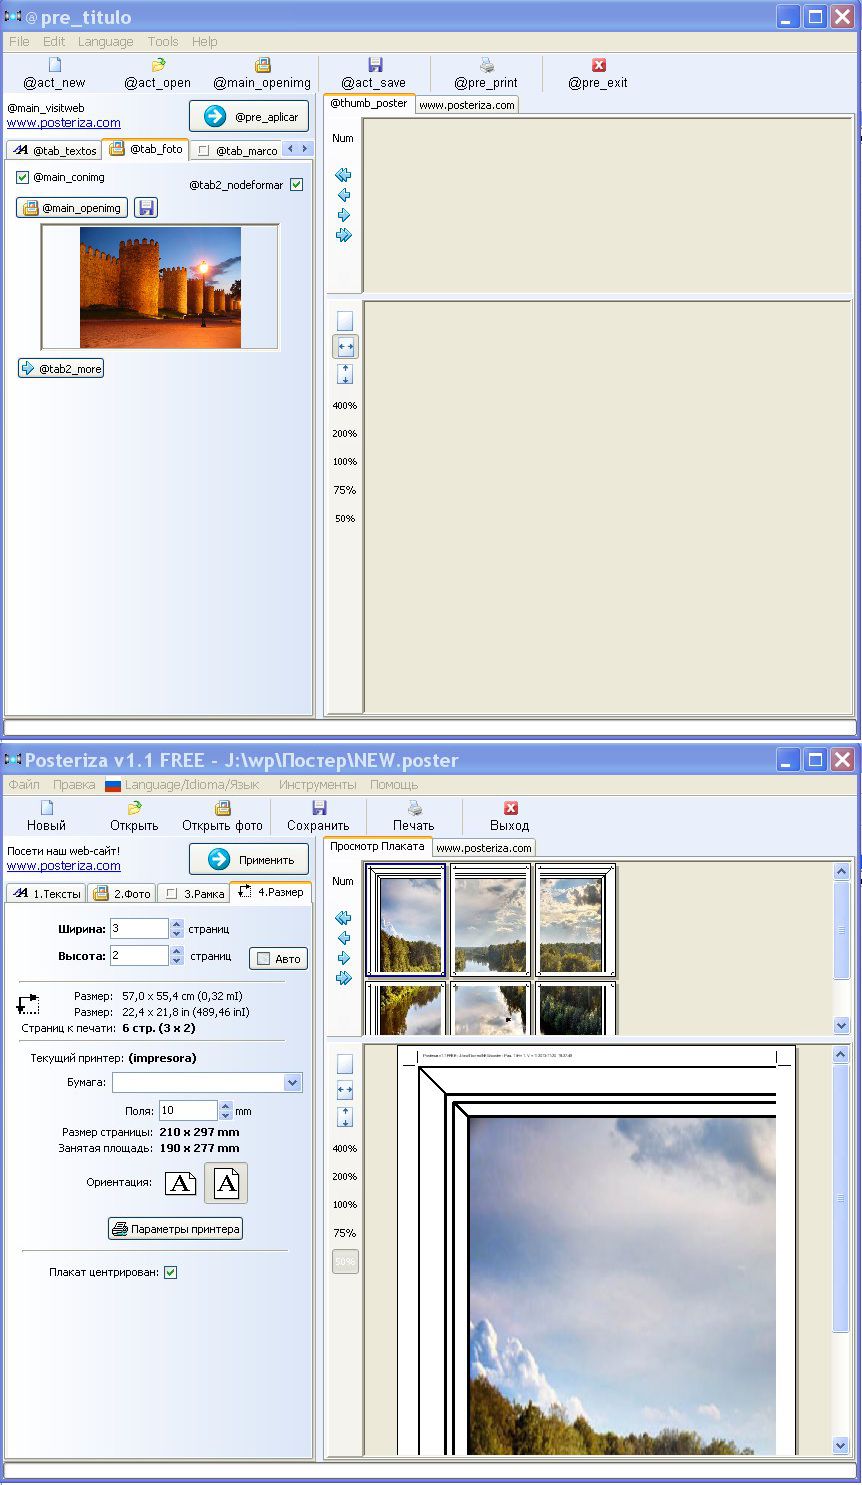This screenshot has height=1485, width=862.
Task: Increase Ширина pages with up arrow
Action: (x=177, y=923)
